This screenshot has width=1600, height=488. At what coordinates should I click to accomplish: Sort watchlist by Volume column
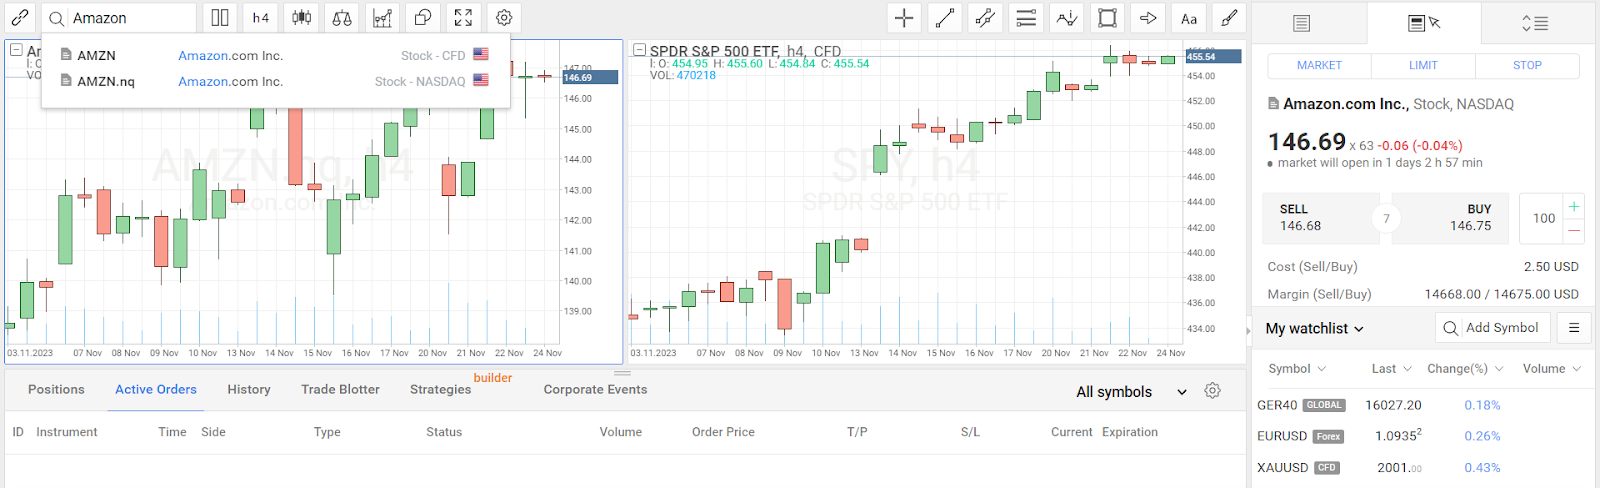coord(1552,369)
